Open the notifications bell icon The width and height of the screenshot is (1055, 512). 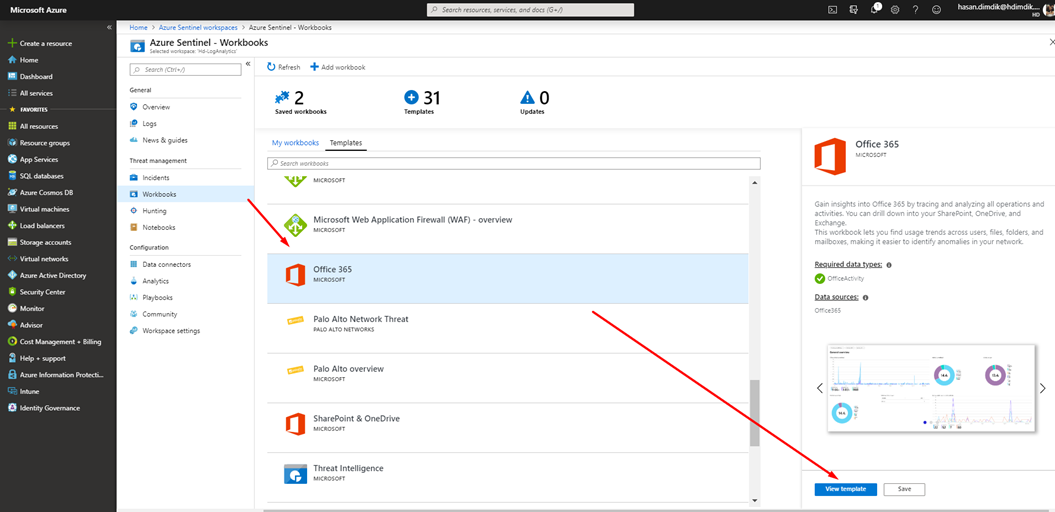(x=874, y=9)
